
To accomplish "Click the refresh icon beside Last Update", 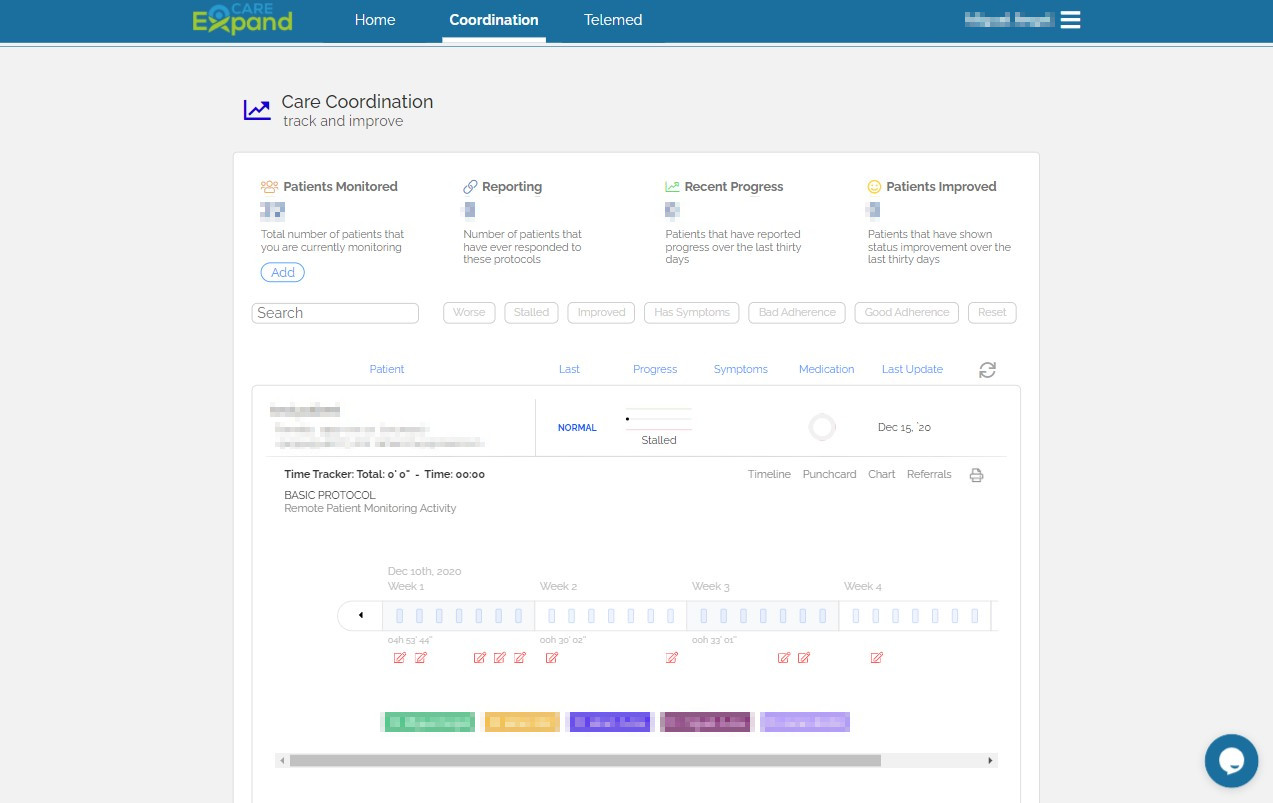I will click(x=987, y=370).
